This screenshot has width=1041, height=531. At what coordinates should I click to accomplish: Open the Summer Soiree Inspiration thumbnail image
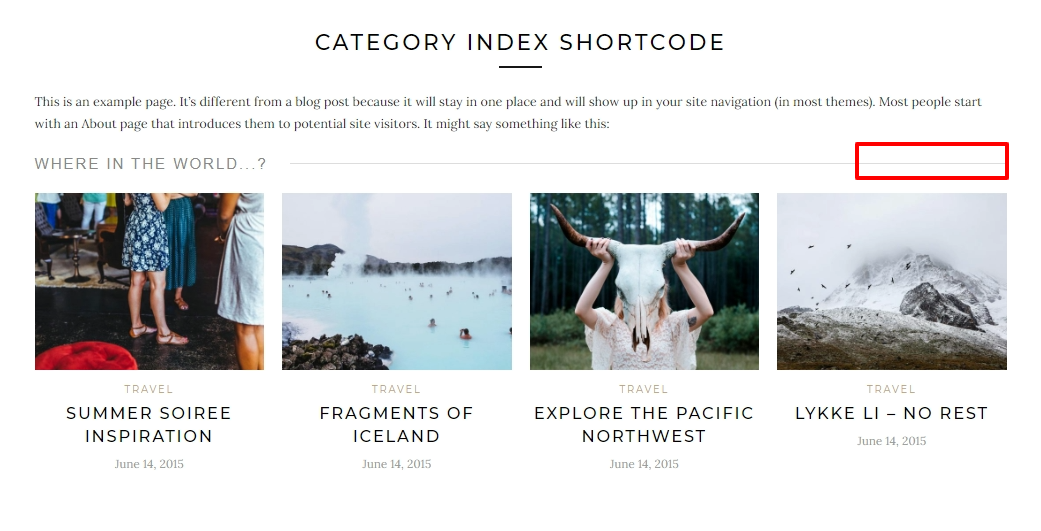(x=149, y=281)
